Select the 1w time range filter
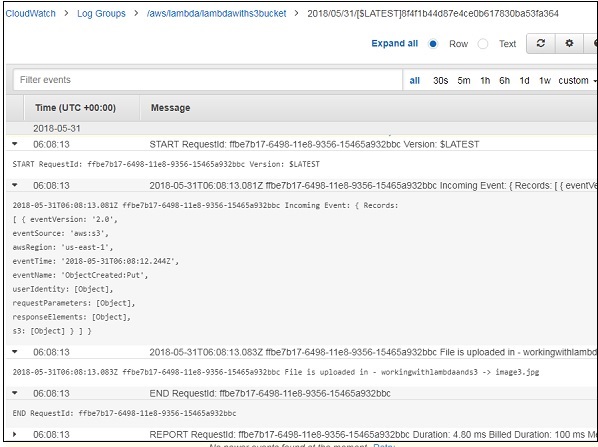 545,80
